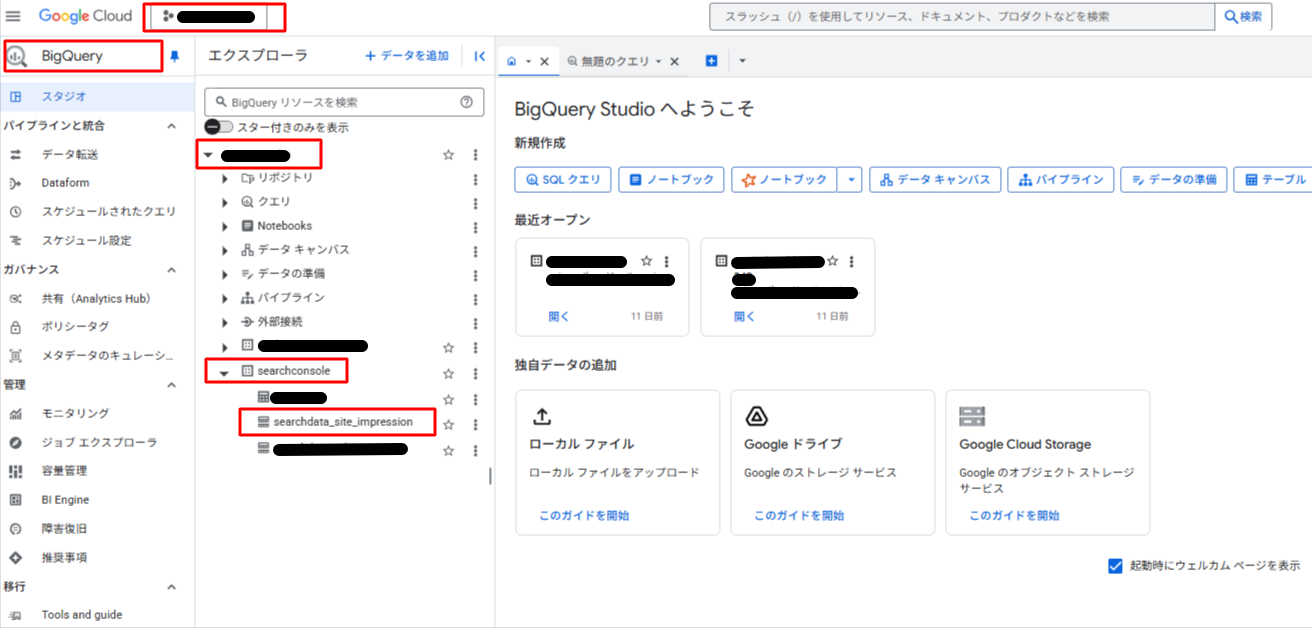Click このガイドを開始 under Google ドライブ
Image resolution: width=1312 pixels, height=628 pixels.
[x=799, y=516]
